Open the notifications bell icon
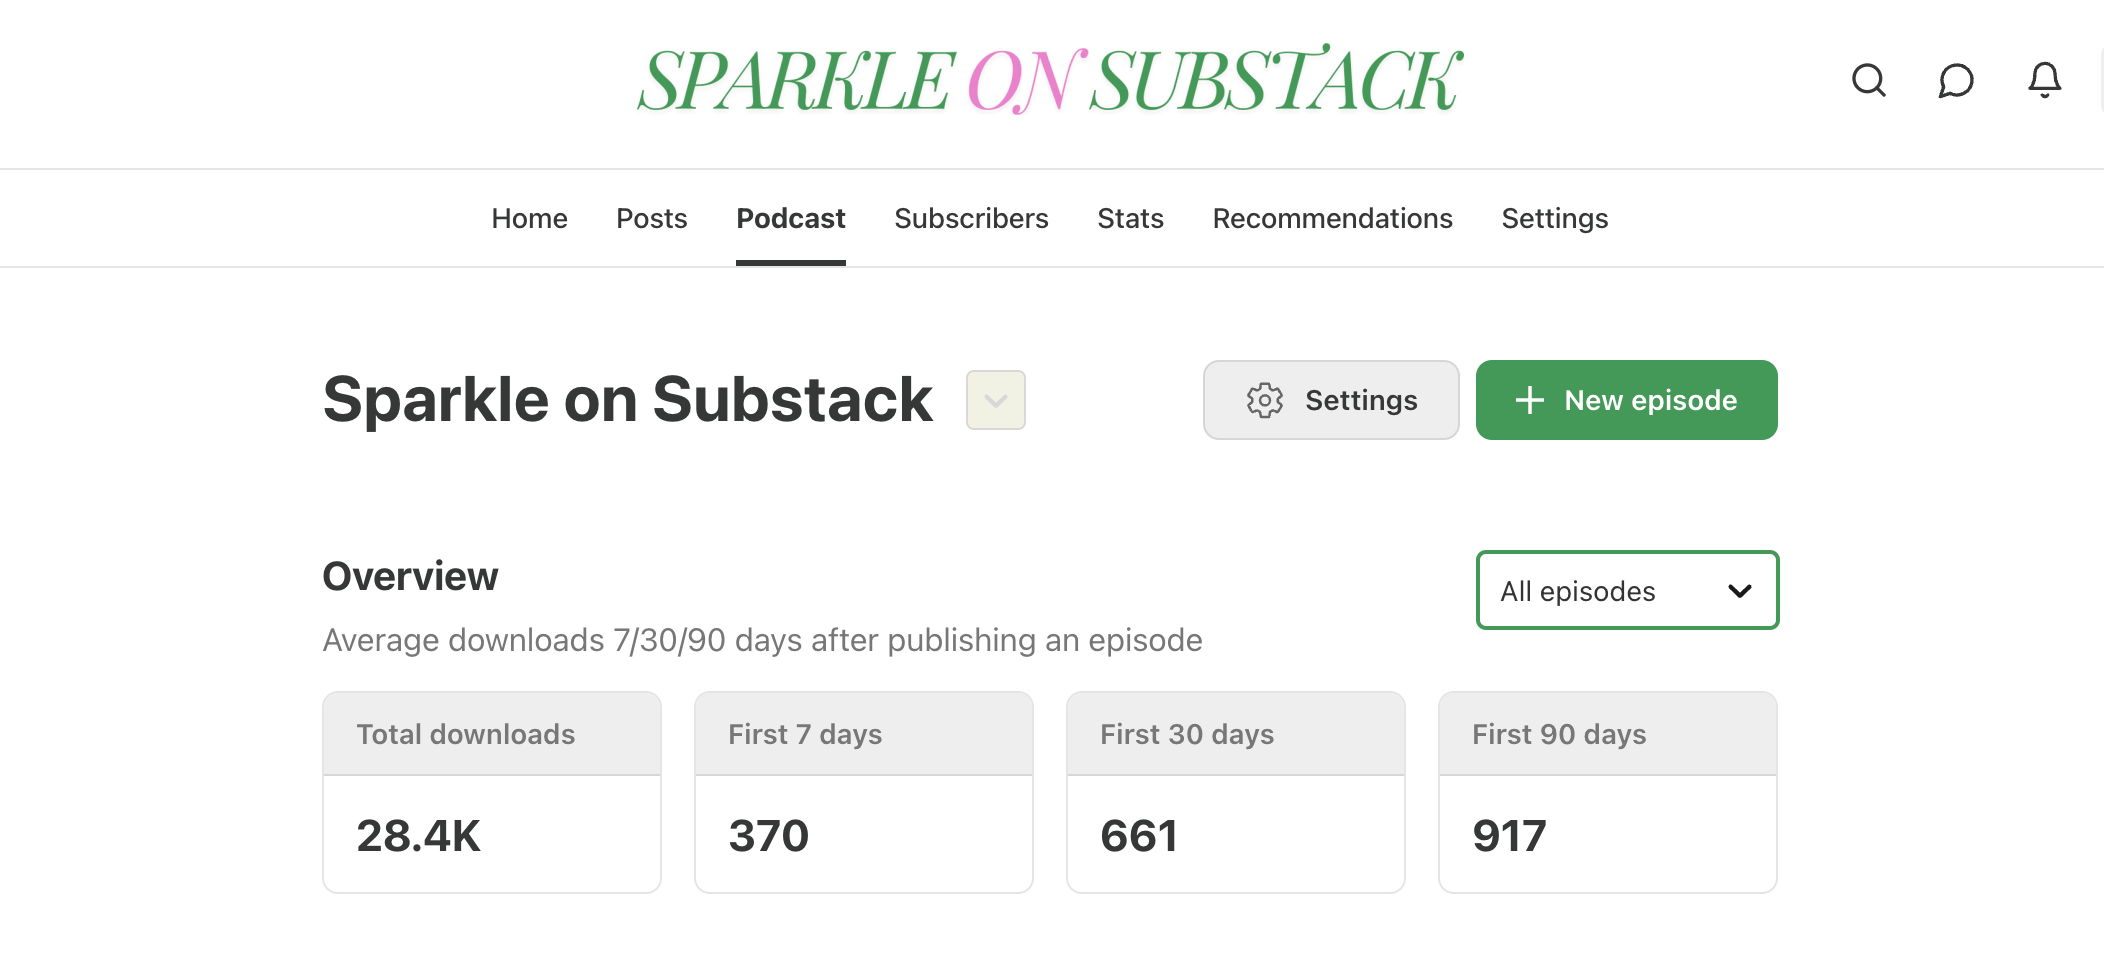Image resolution: width=2104 pixels, height=974 pixels. pyautogui.click(x=2044, y=80)
